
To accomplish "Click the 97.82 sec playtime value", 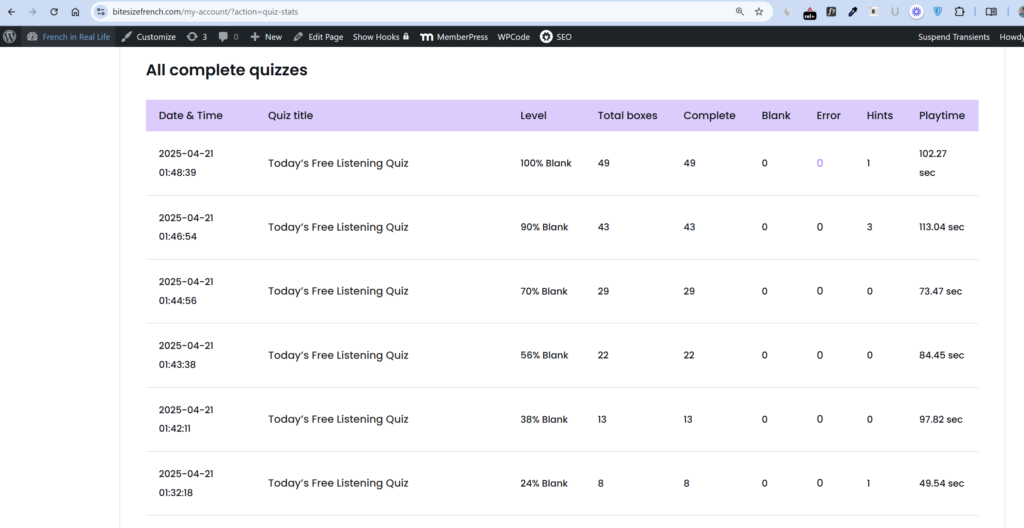I will (x=940, y=420).
